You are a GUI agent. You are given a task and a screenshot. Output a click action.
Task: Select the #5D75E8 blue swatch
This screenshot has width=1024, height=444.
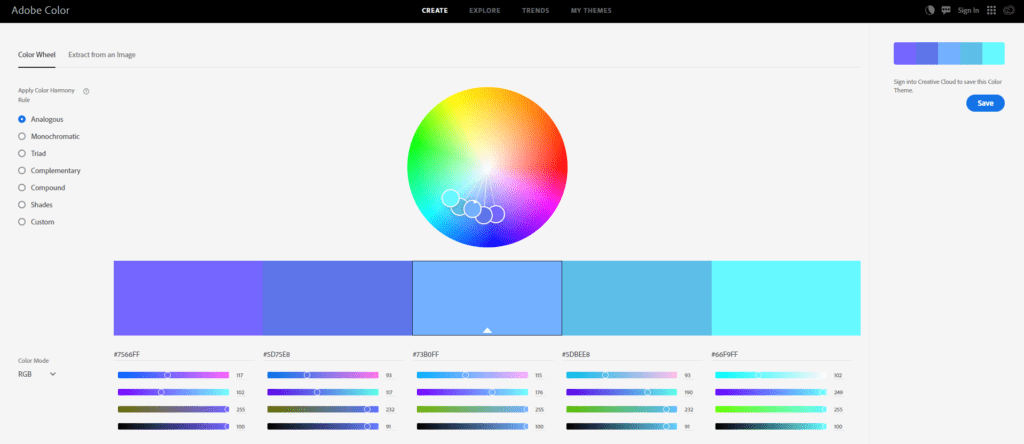(337, 298)
